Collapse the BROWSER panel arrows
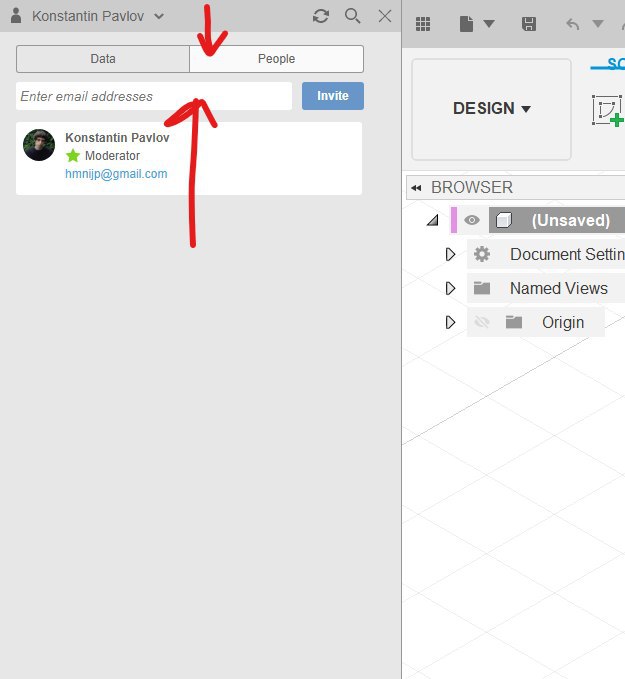 click(416, 188)
